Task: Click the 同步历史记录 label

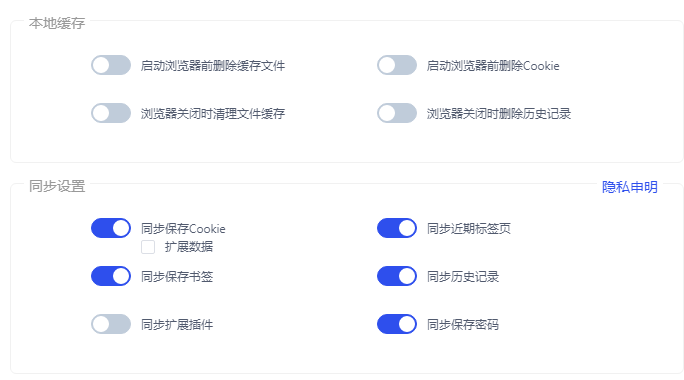Action: [463, 277]
